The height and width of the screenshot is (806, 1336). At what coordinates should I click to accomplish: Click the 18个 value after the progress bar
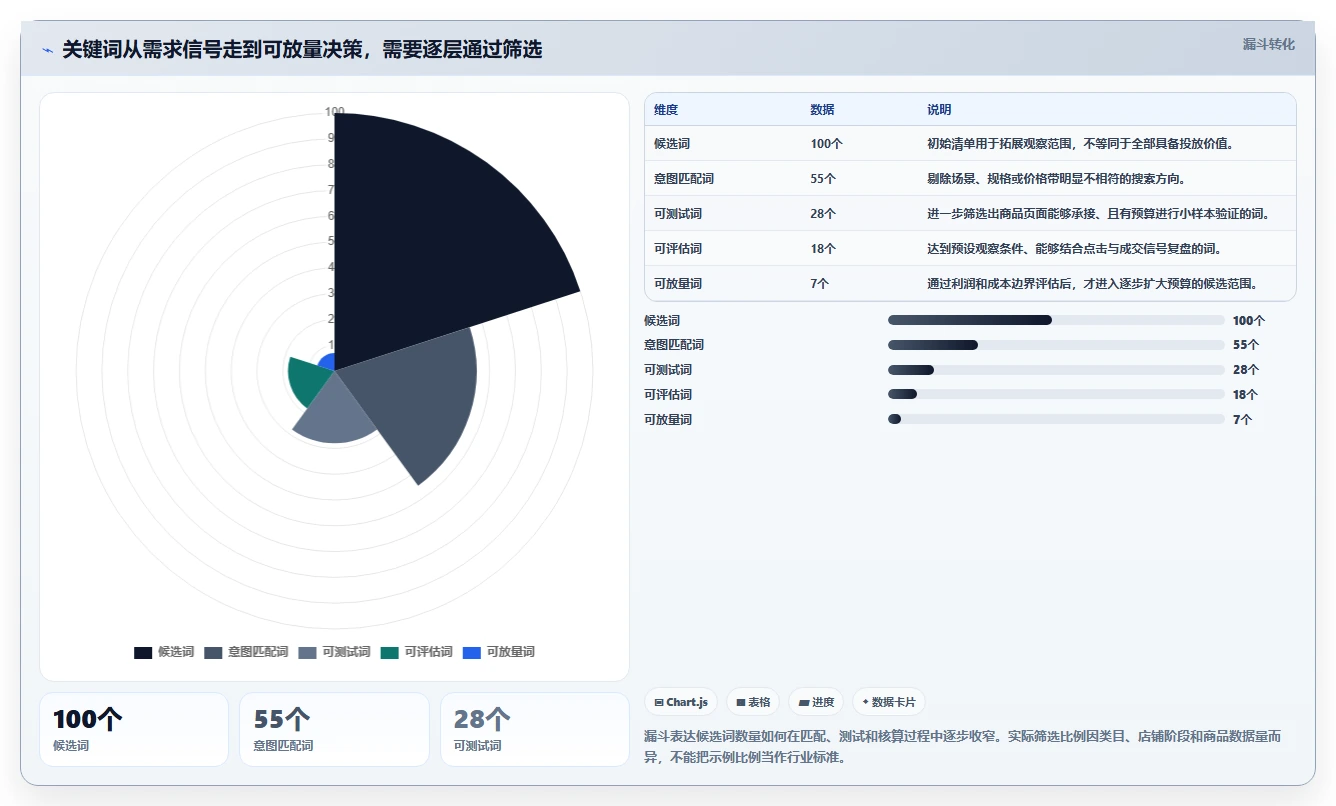tap(1246, 395)
